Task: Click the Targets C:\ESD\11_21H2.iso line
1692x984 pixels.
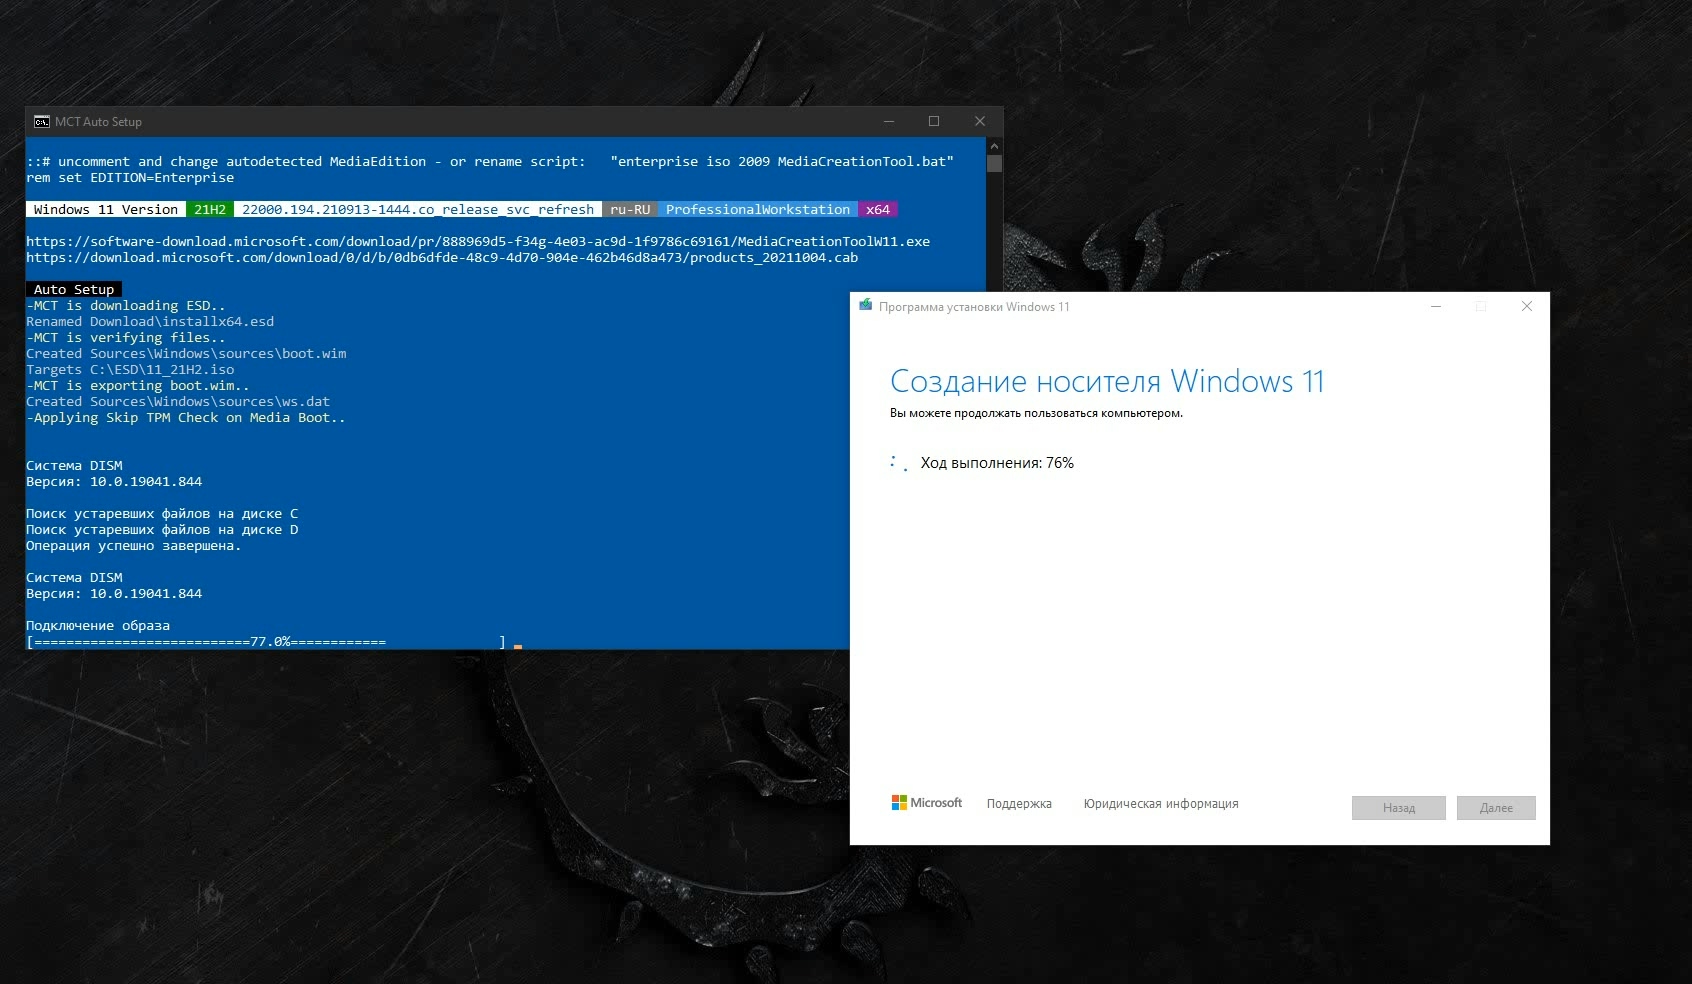Action: pos(130,370)
